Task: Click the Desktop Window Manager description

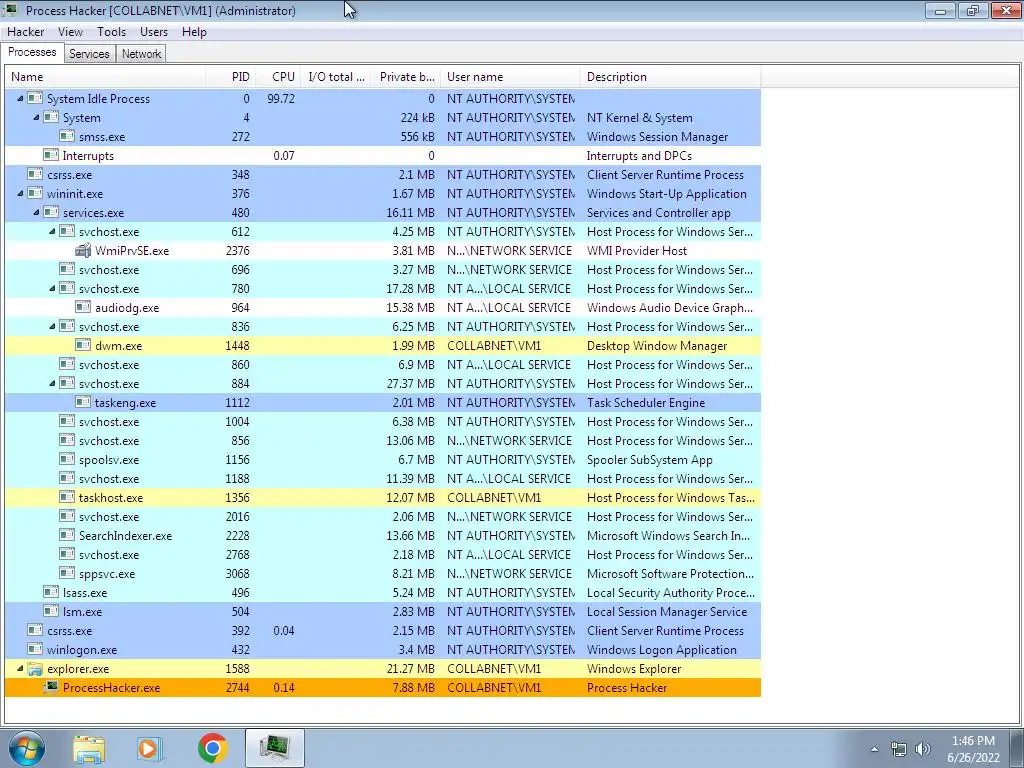Action: tap(657, 345)
